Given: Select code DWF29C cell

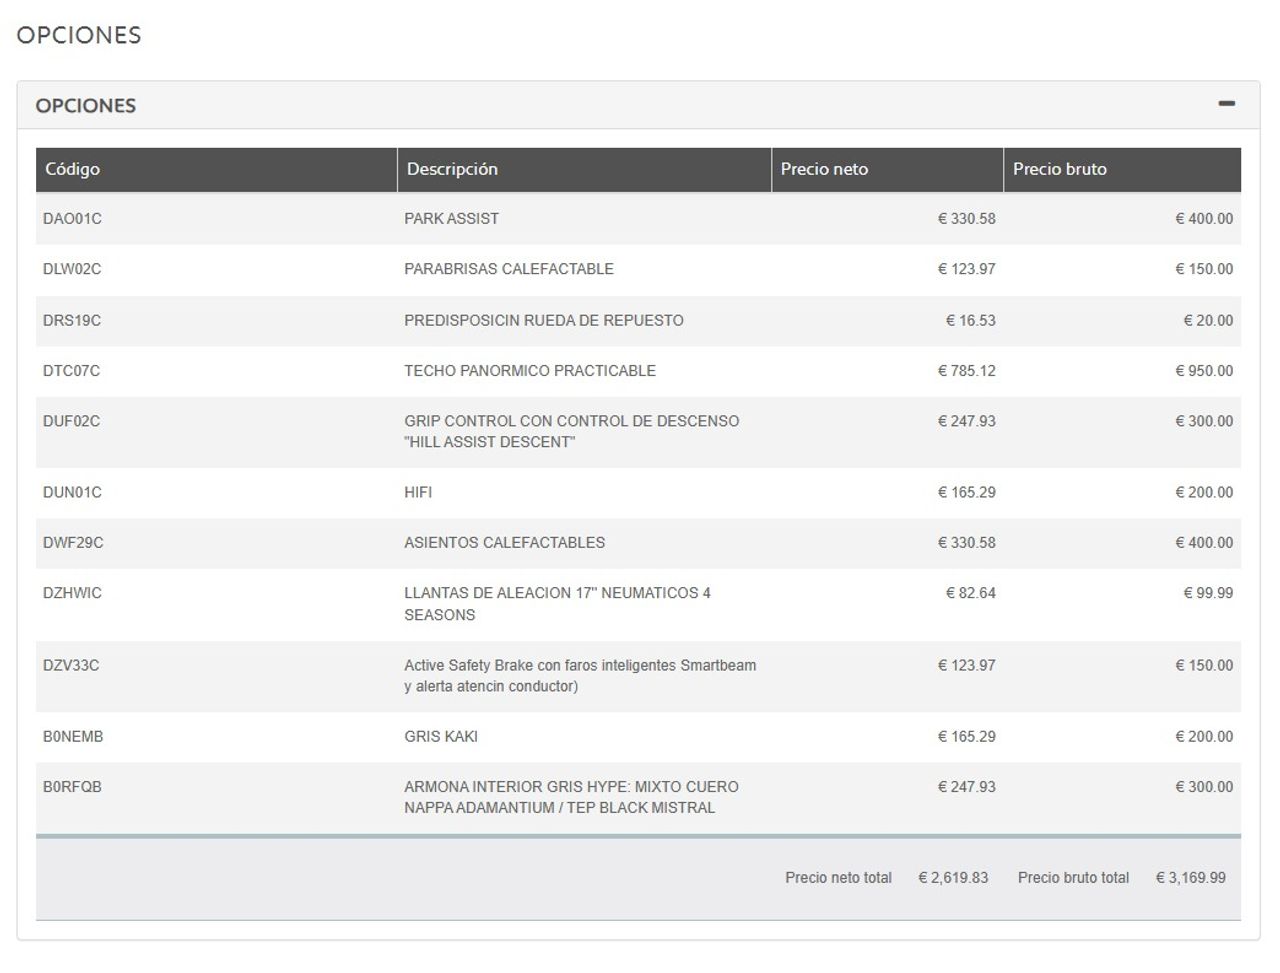Looking at the screenshot, I should [x=73, y=543].
